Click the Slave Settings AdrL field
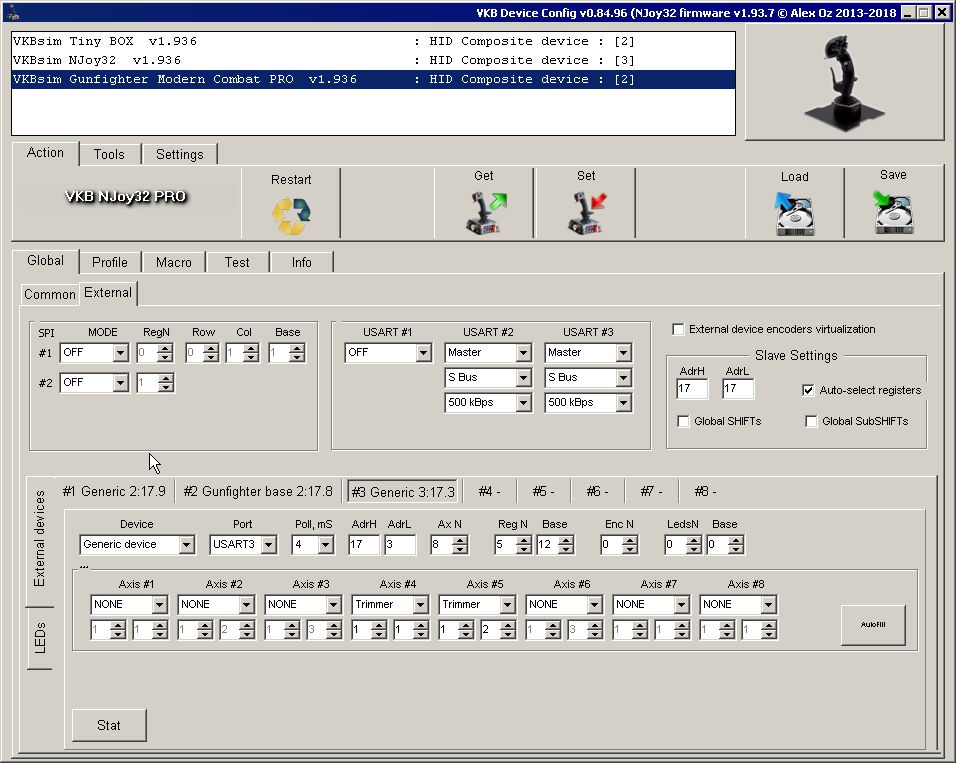The width and height of the screenshot is (956, 763). pyautogui.click(x=738, y=389)
